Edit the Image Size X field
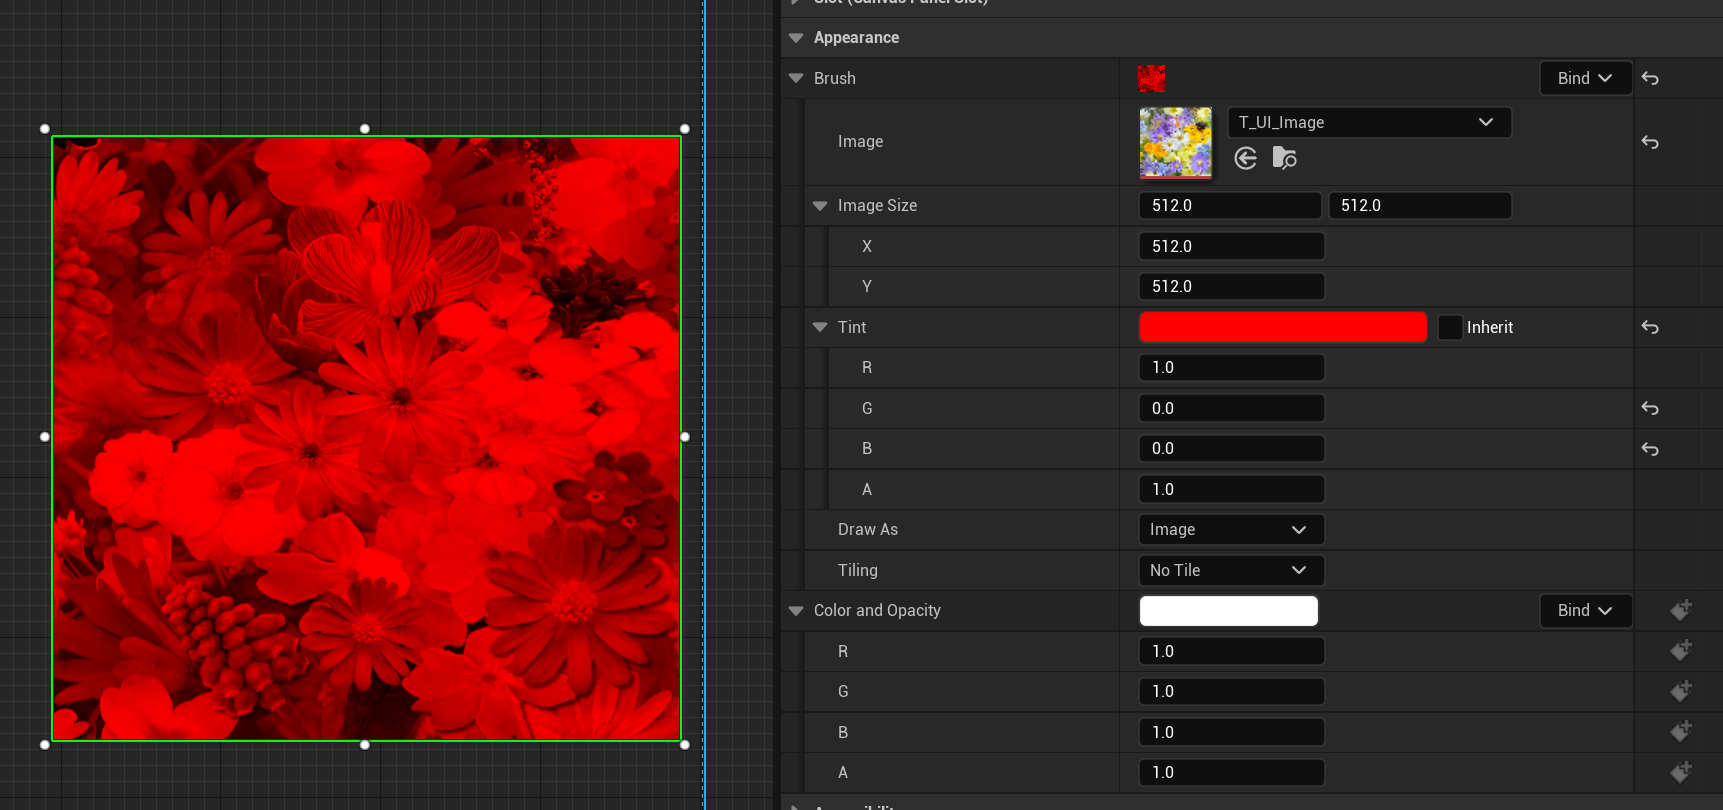1723x810 pixels. tap(1231, 246)
